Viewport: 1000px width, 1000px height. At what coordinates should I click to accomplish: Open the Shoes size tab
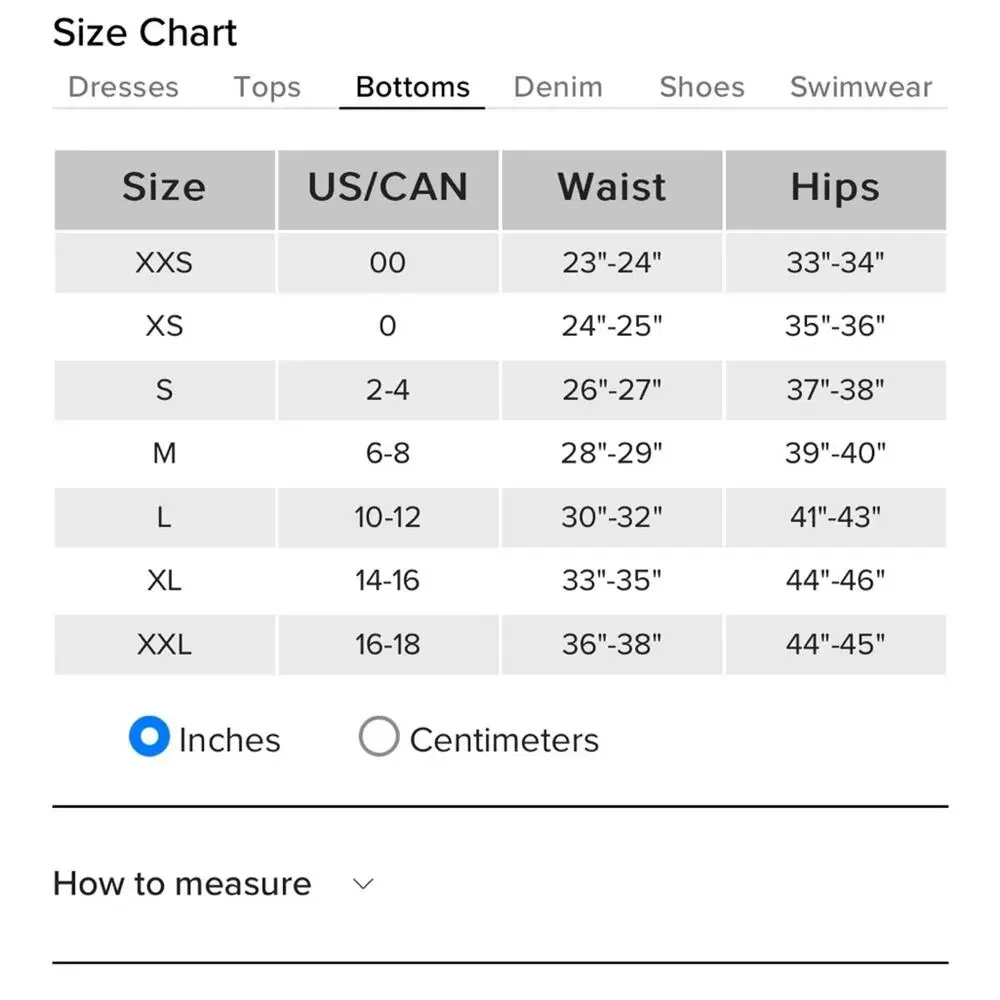point(702,87)
